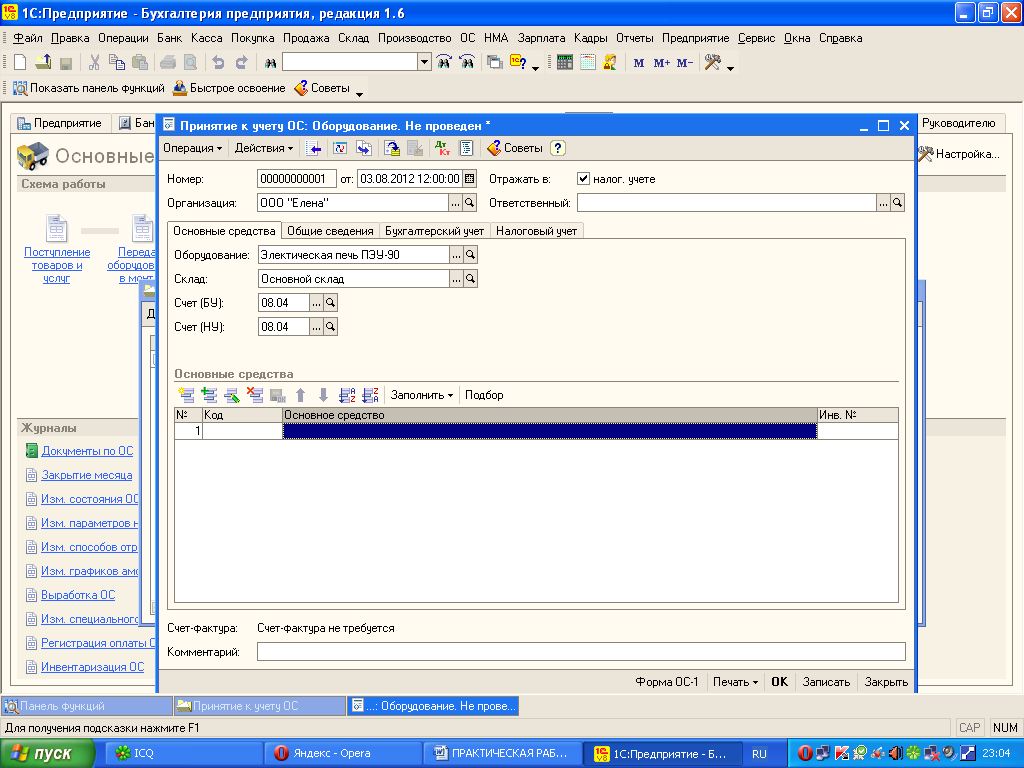Click the 1C help question icon
1024x768 pixels.
(x=519, y=63)
